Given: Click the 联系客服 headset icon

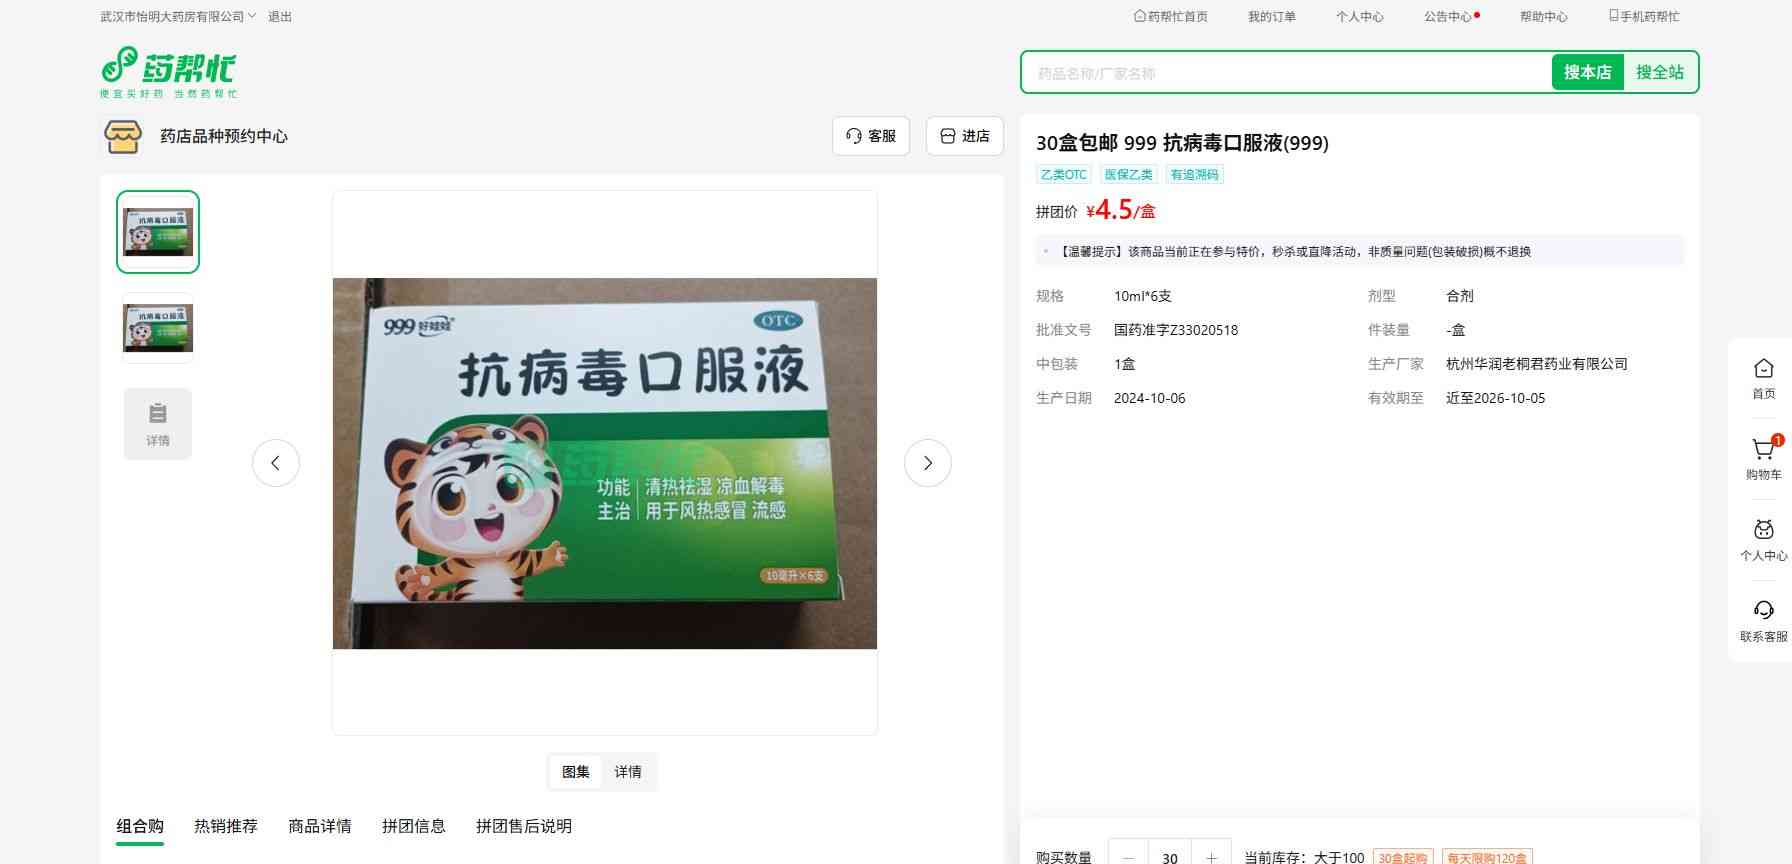Looking at the screenshot, I should [x=1763, y=610].
